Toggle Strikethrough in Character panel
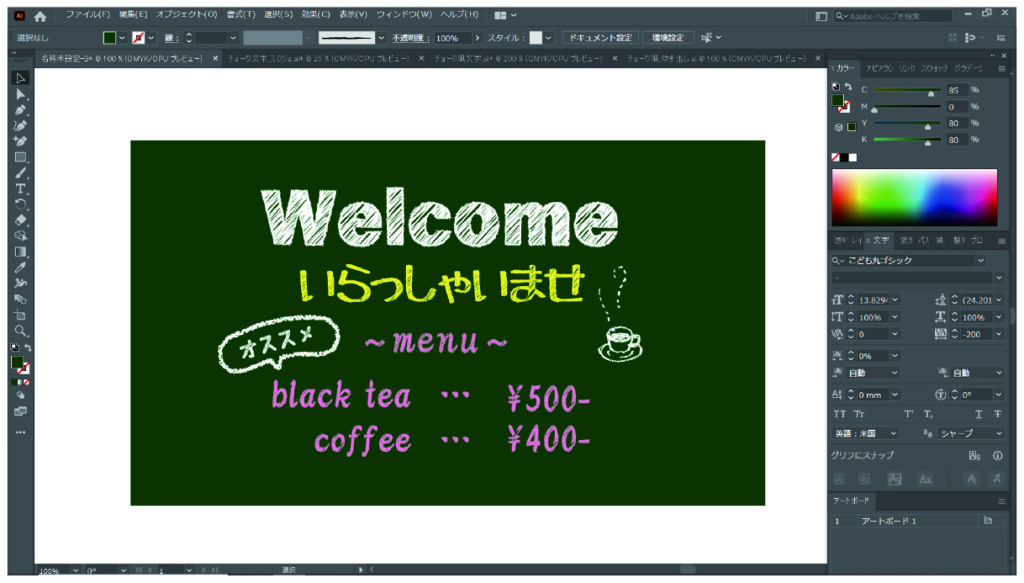The height and width of the screenshot is (583, 1024). (997, 414)
